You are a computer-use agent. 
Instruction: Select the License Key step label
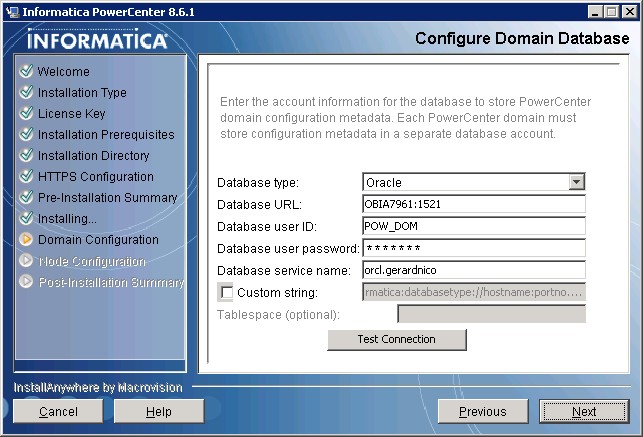(x=72, y=114)
